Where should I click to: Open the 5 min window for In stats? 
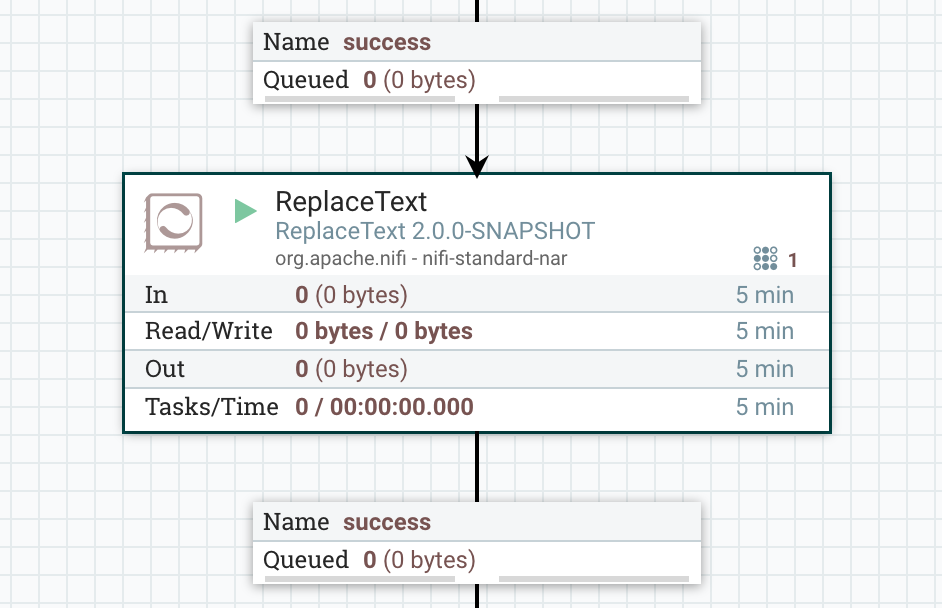coord(765,295)
